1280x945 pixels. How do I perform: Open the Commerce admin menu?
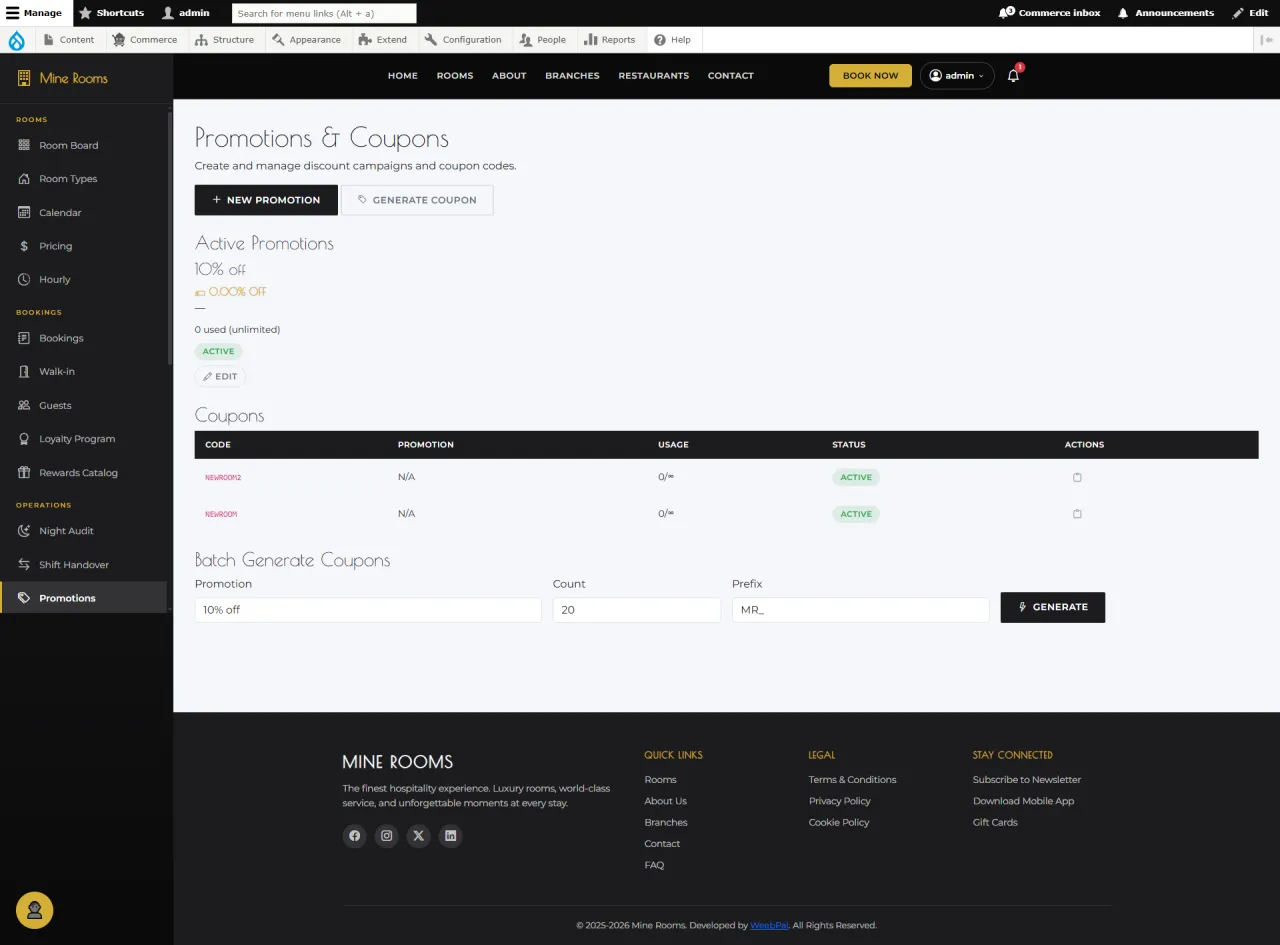[145, 40]
